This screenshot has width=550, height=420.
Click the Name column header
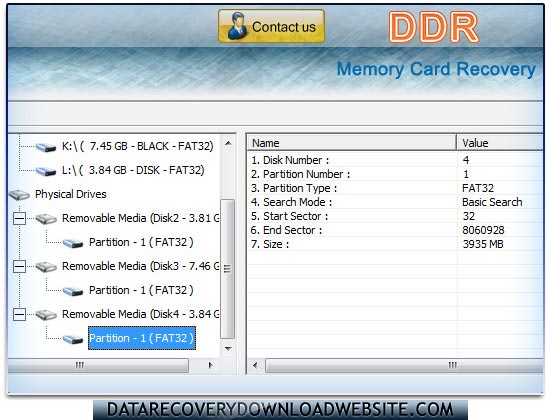click(352, 143)
